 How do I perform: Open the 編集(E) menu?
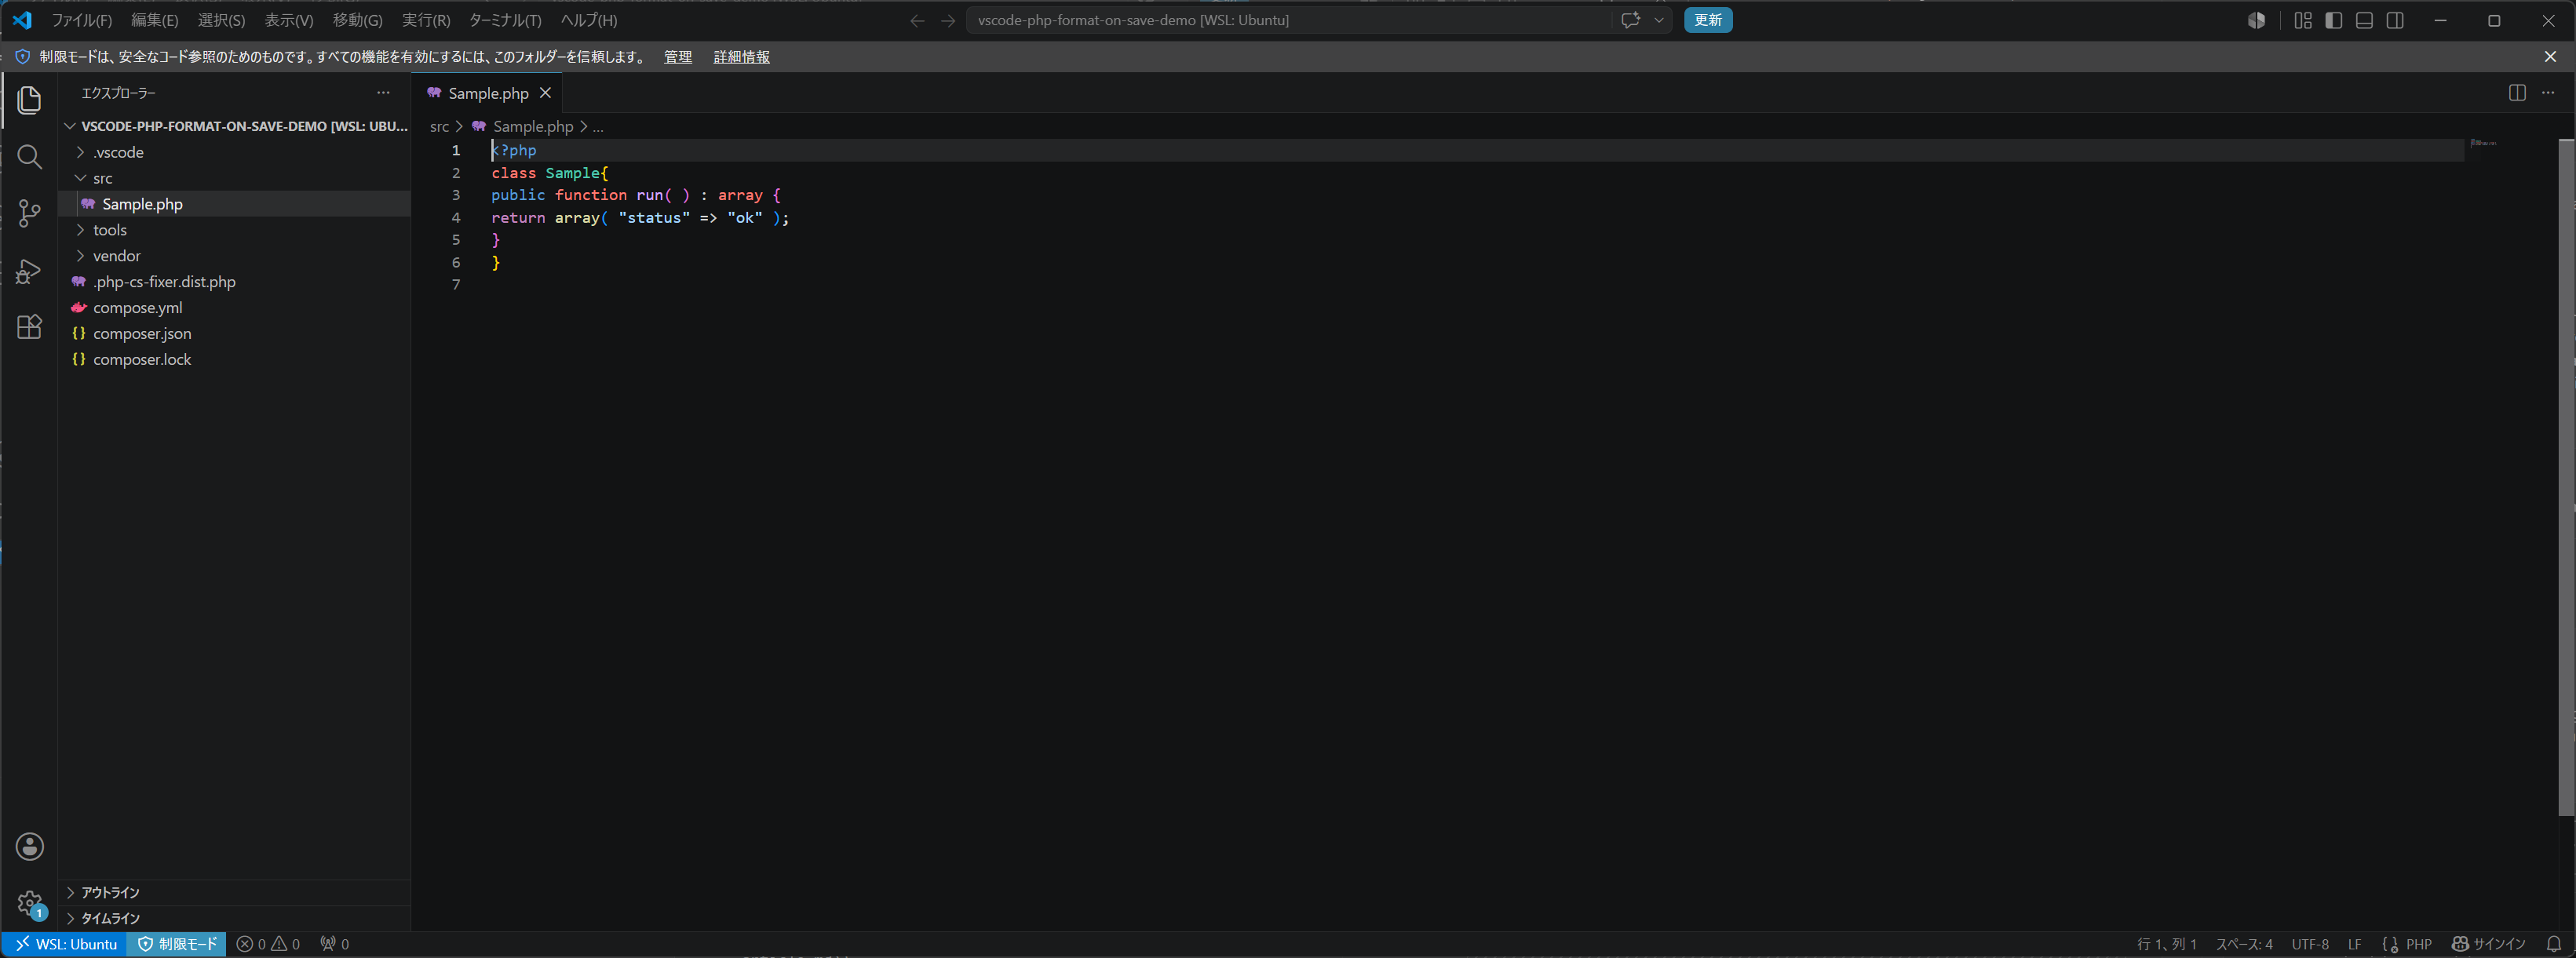tap(155, 20)
